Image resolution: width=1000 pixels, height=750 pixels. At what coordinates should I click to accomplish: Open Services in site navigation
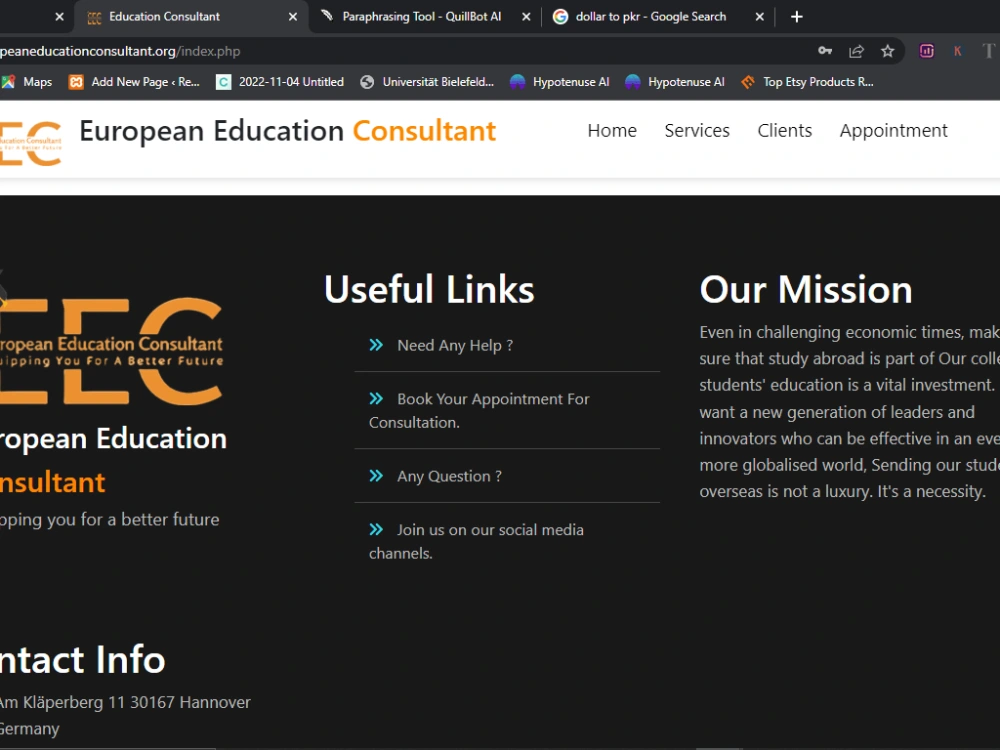[x=697, y=130]
